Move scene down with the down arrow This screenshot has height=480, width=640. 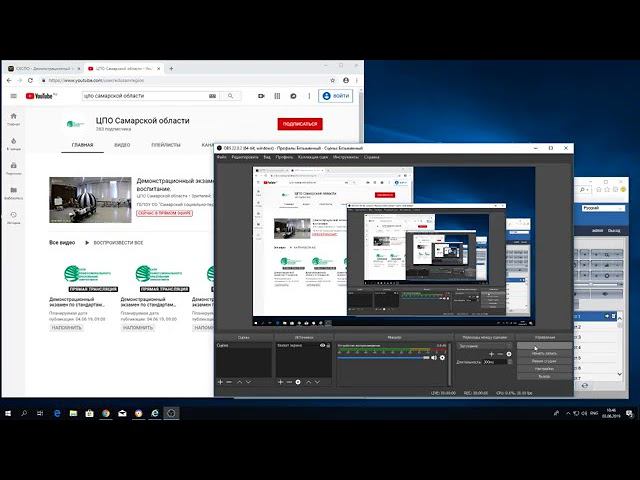coord(248,382)
